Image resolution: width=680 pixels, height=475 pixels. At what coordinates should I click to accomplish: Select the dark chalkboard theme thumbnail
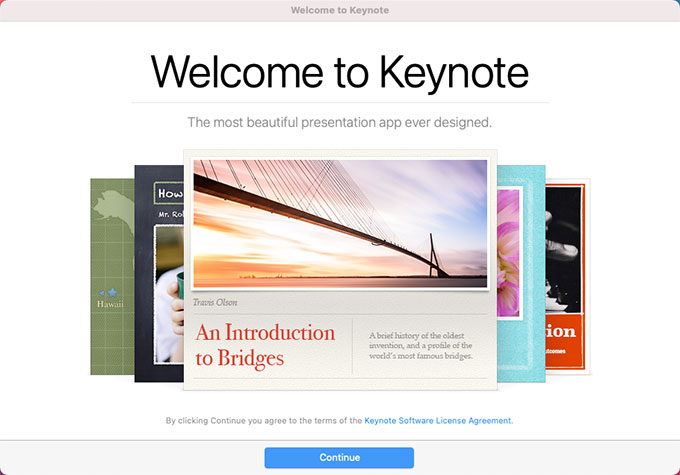(159, 273)
